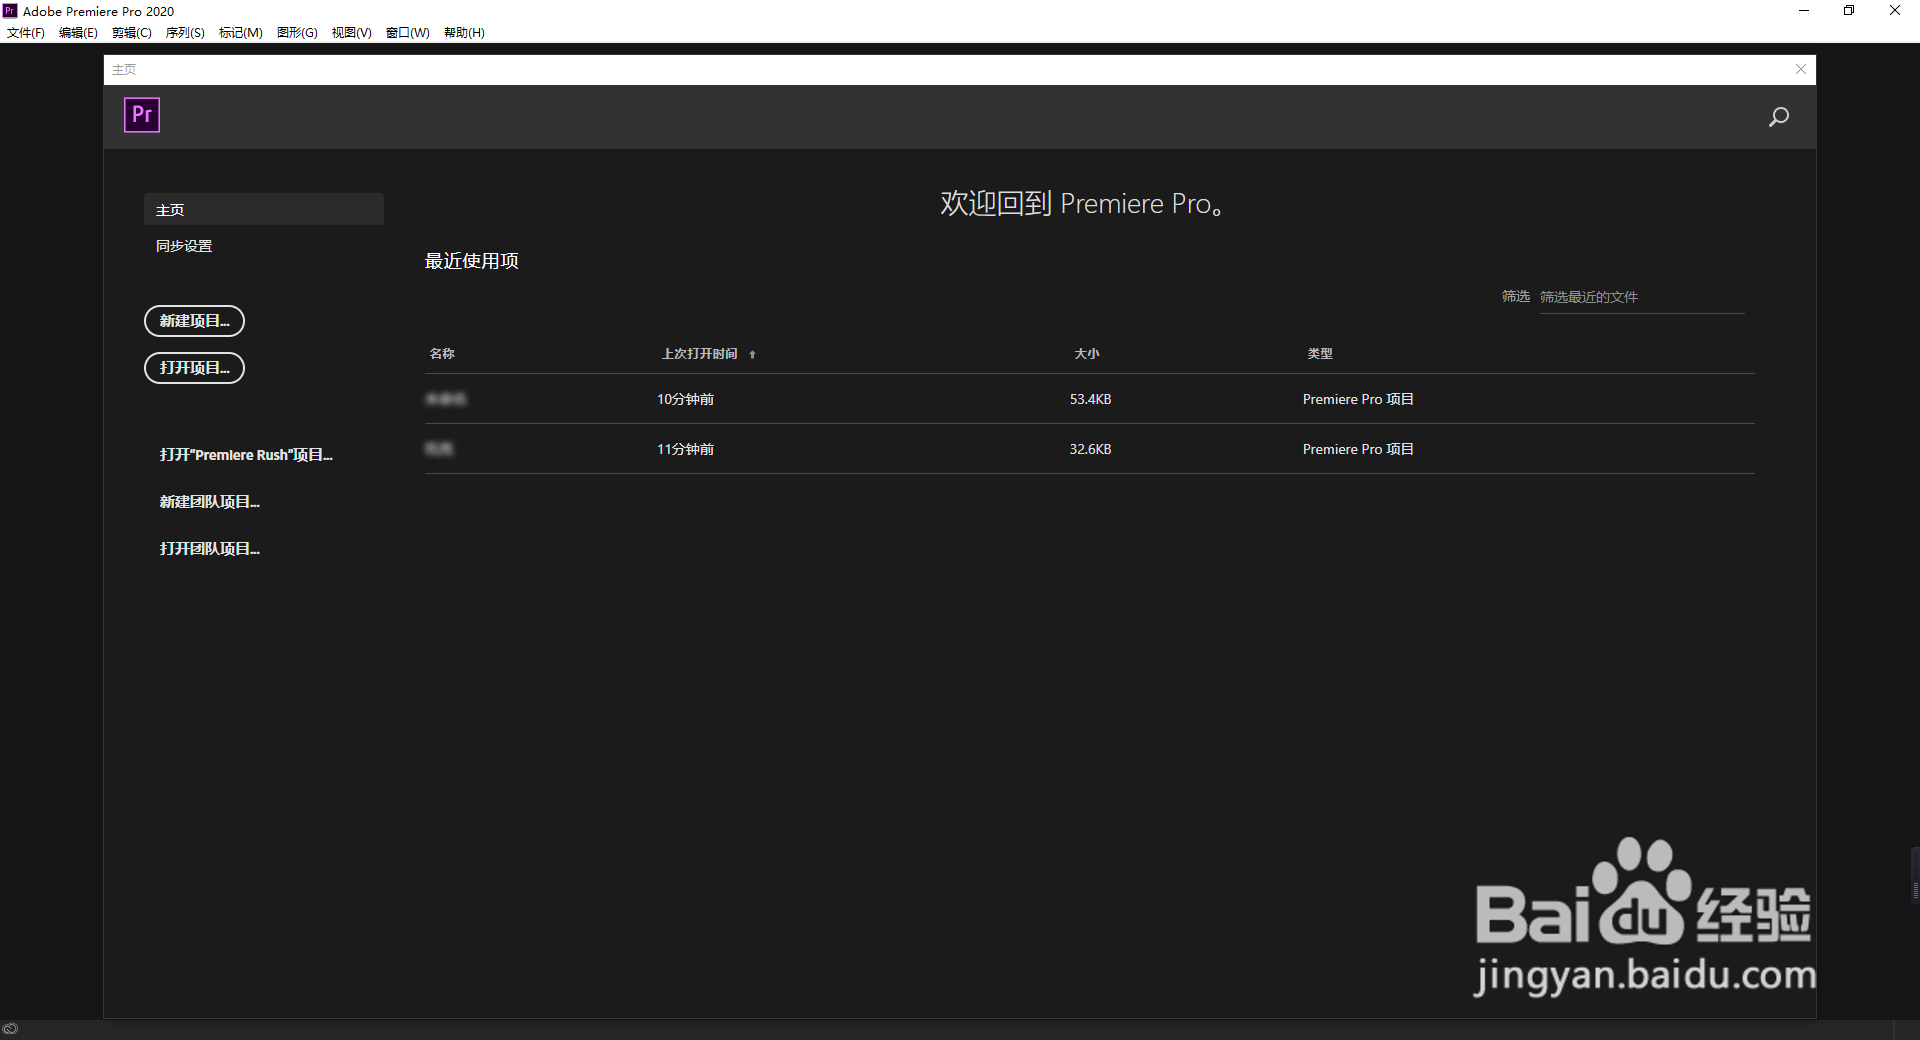Open the 窗口(W) menu
The image size is (1920, 1040).
point(408,33)
